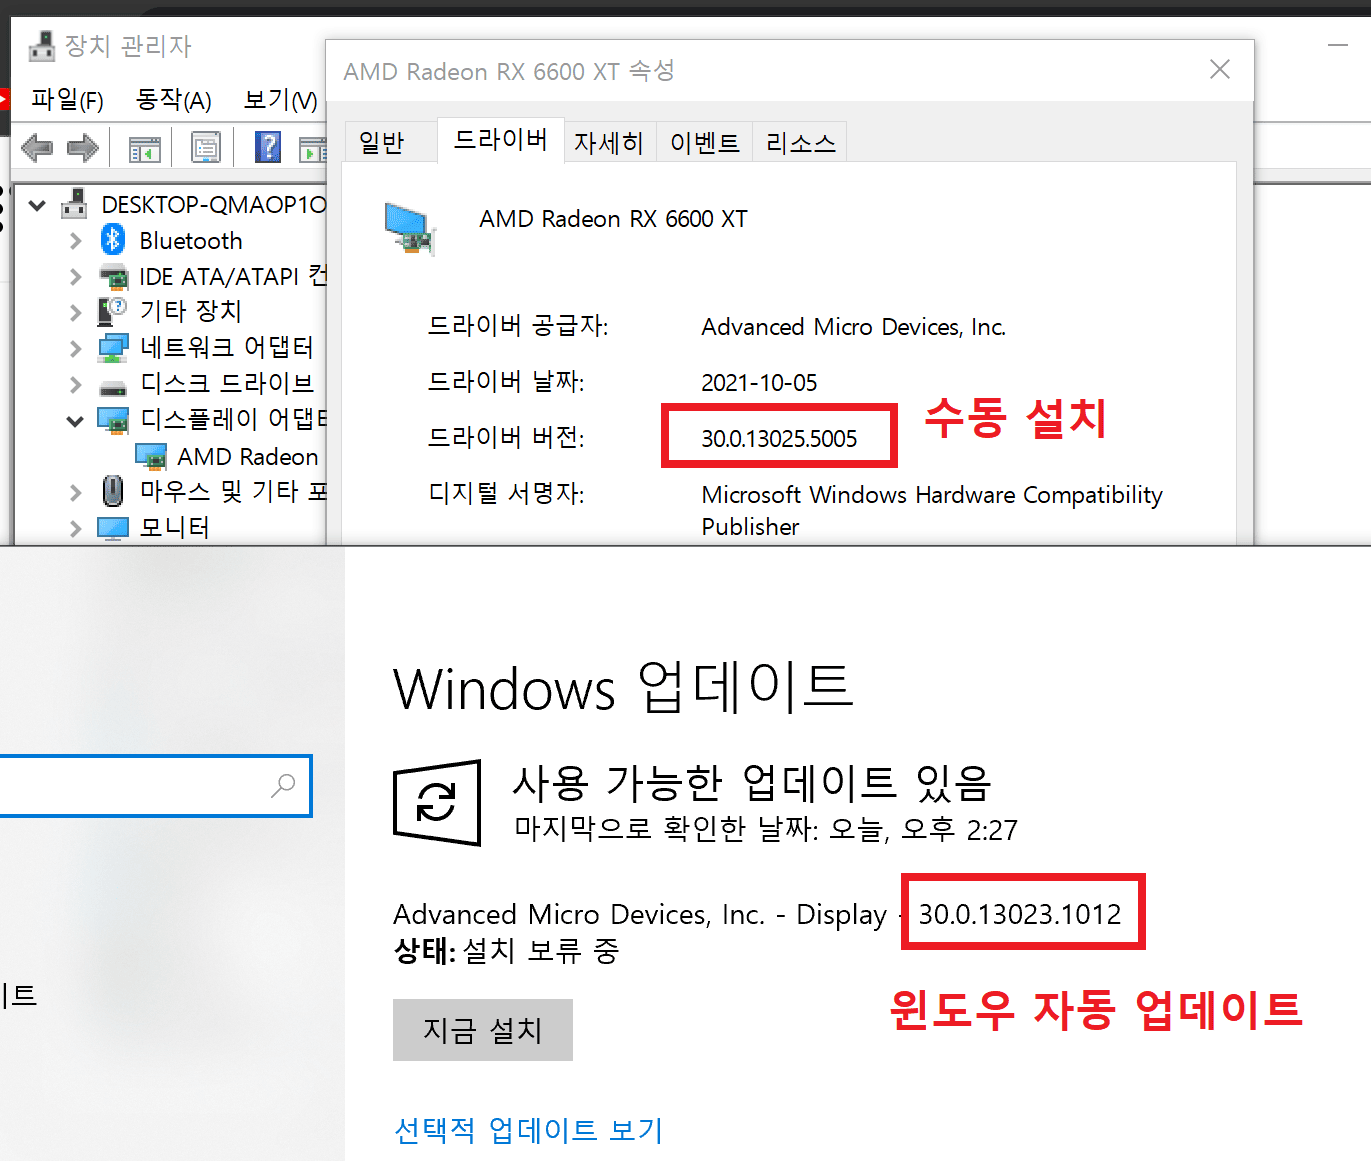Open the 파일(F) menu
Image resolution: width=1371 pixels, height=1161 pixels.
coord(67,99)
